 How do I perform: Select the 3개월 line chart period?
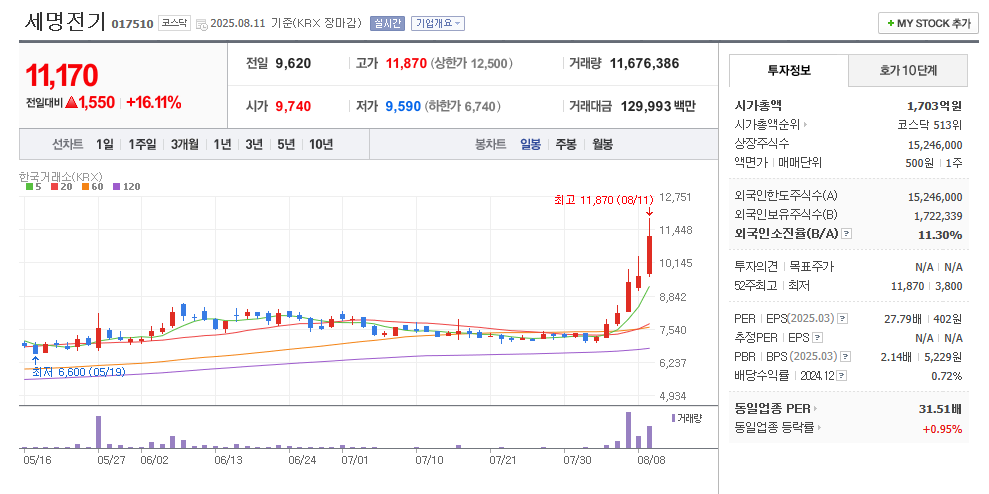(184, 144)
